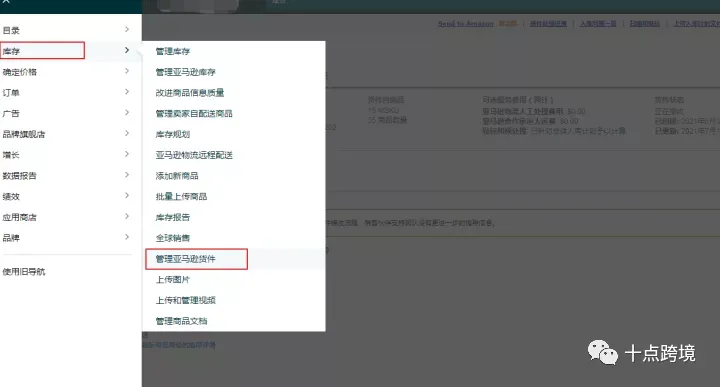Expand the chevron next to 广告
Viewport: 720px width, 387px height.
click(127, 112)
